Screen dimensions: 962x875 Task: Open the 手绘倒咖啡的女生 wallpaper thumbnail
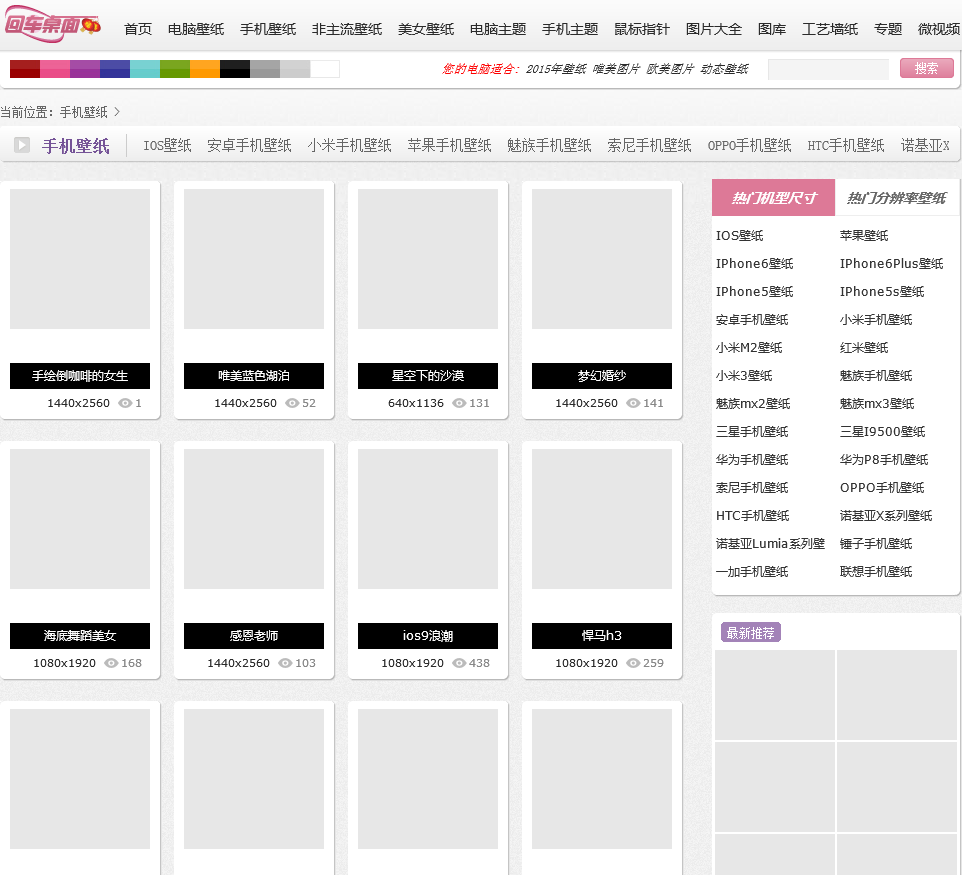(80, 259)
